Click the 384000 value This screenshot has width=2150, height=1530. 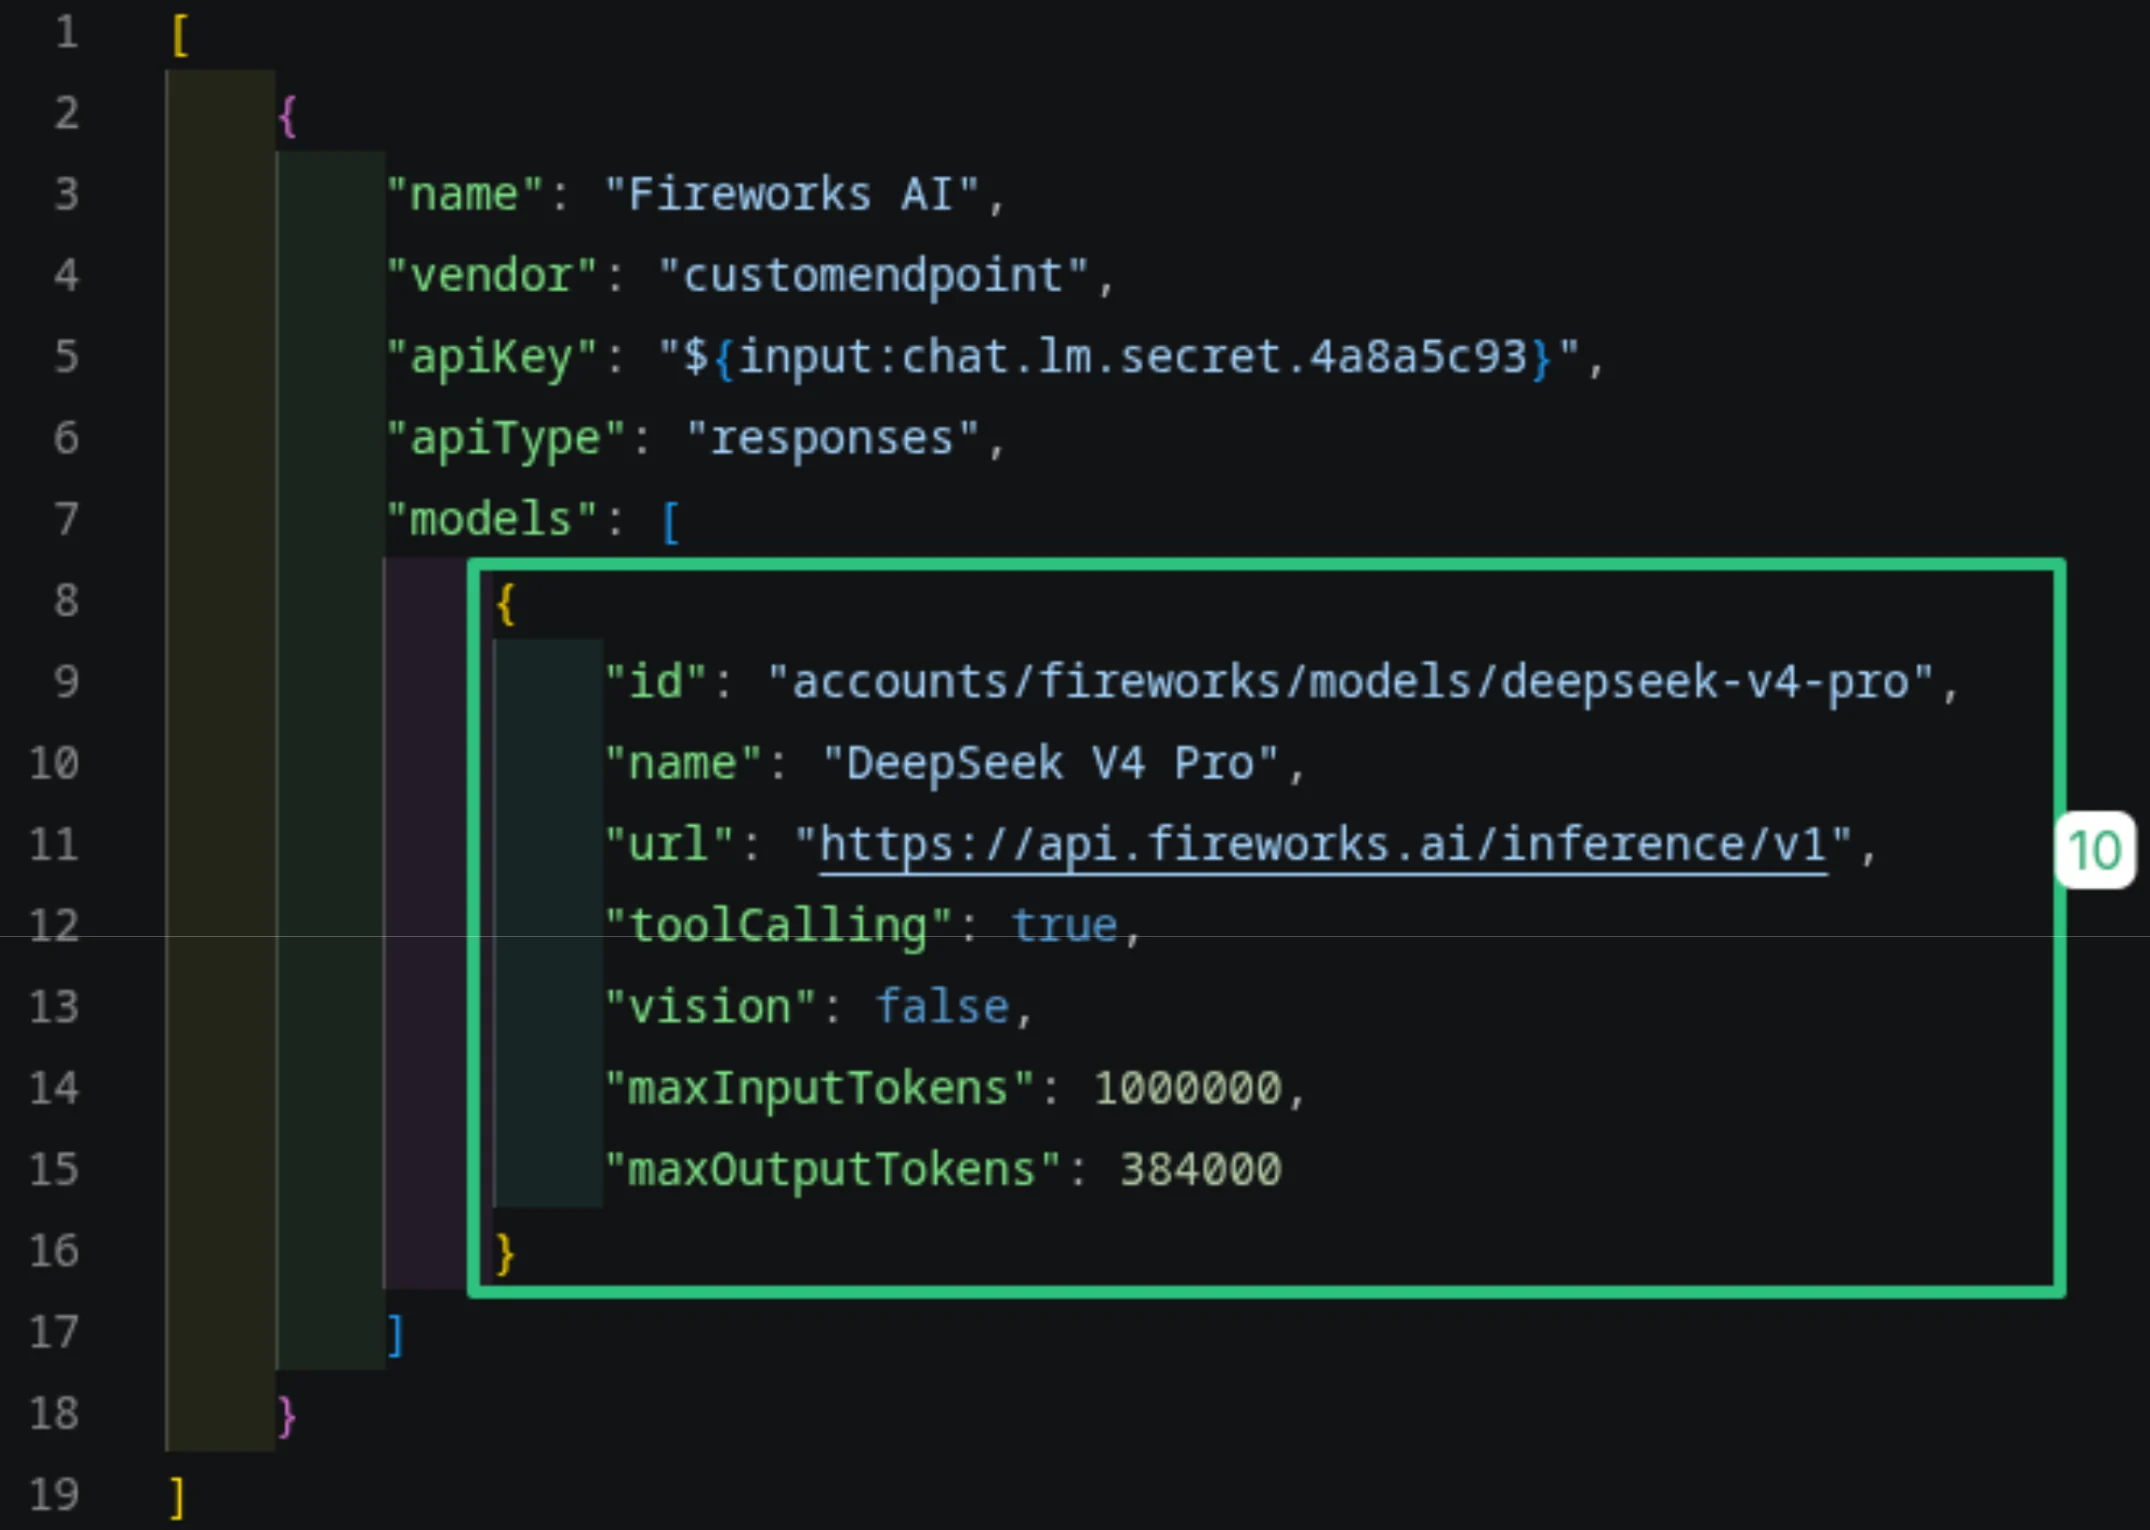[1200, 1170]
